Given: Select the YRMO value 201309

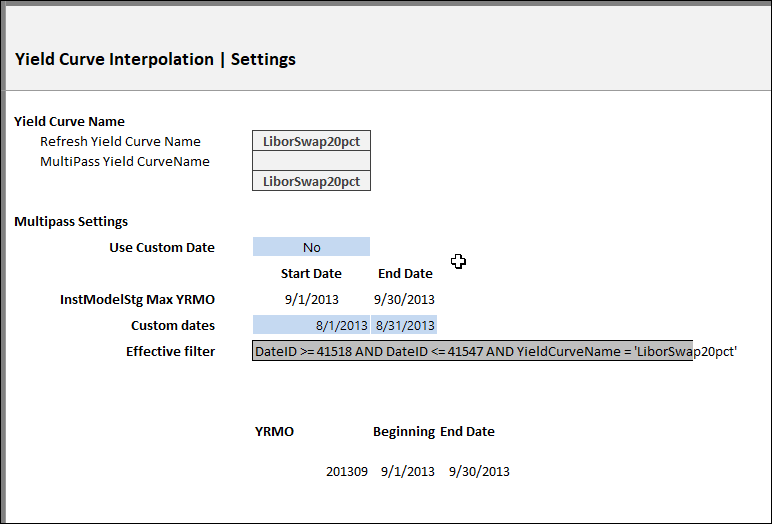Looking at the screenshot, I should click(347, 471).
